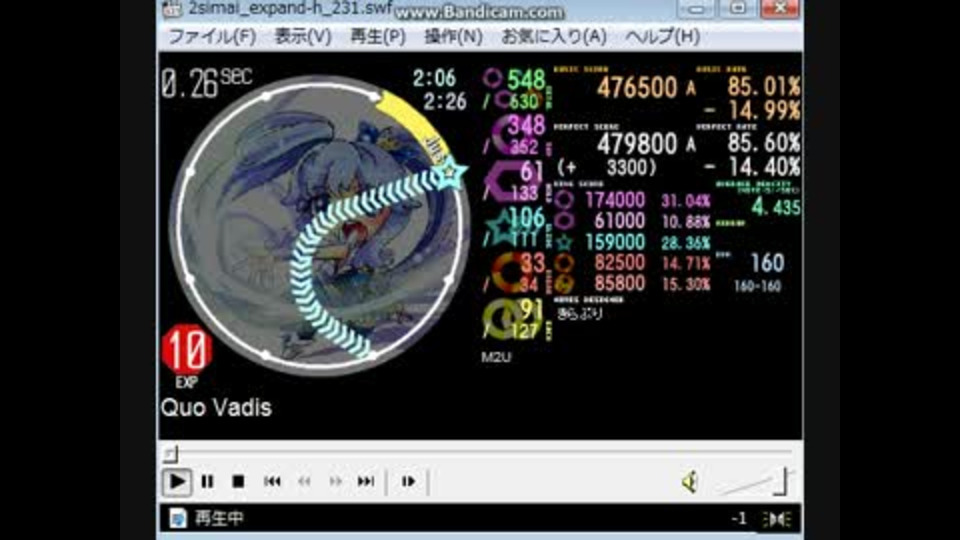This screenshot has width=960, height=540.
Task: Click the M2U artist label
Action: coord(496,358)
